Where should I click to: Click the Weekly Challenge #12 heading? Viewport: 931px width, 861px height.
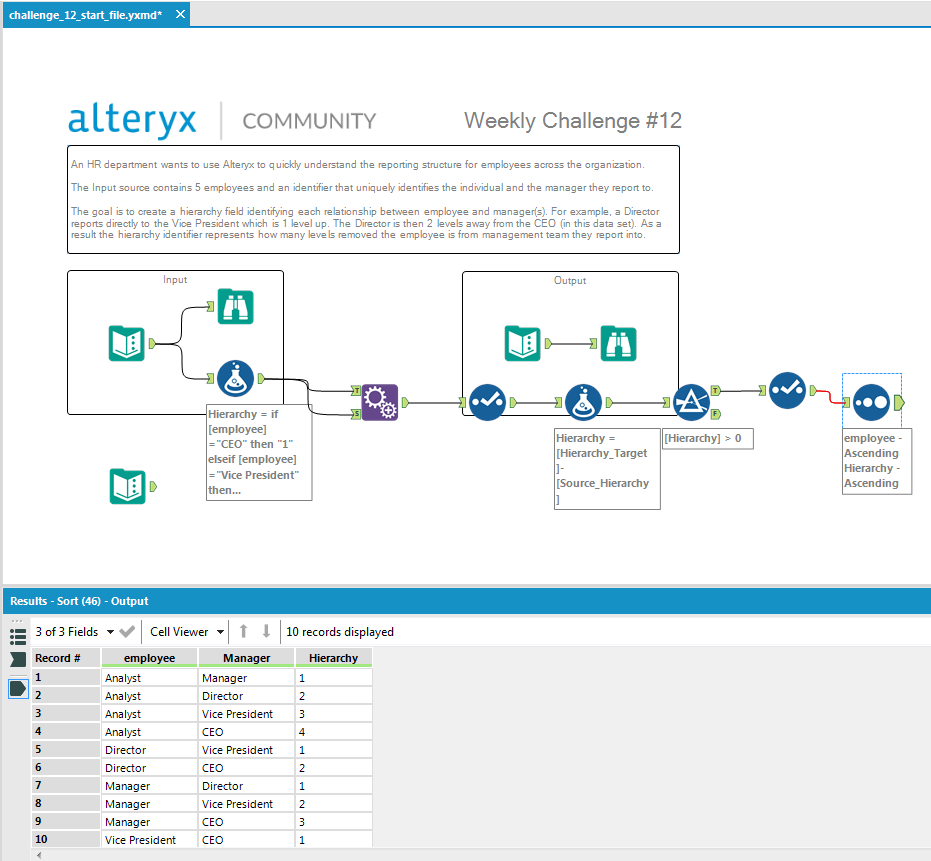tap(572, 121)
